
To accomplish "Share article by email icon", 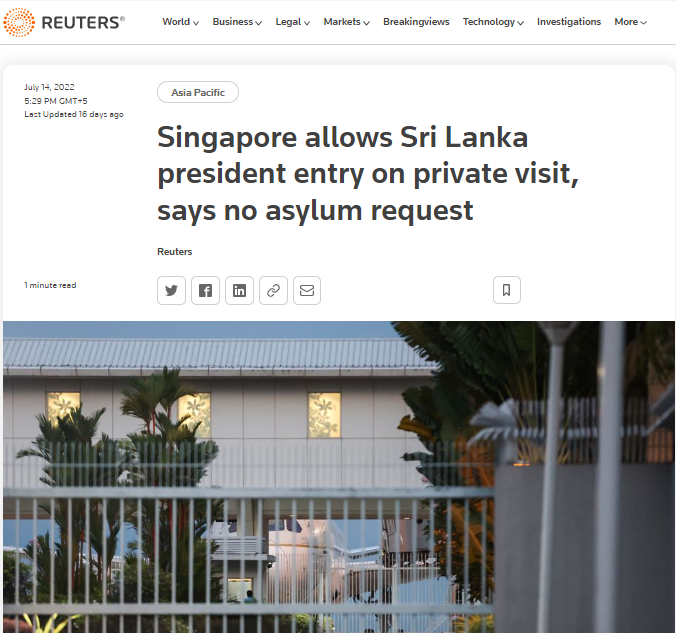I will click(x=307, y=290).
